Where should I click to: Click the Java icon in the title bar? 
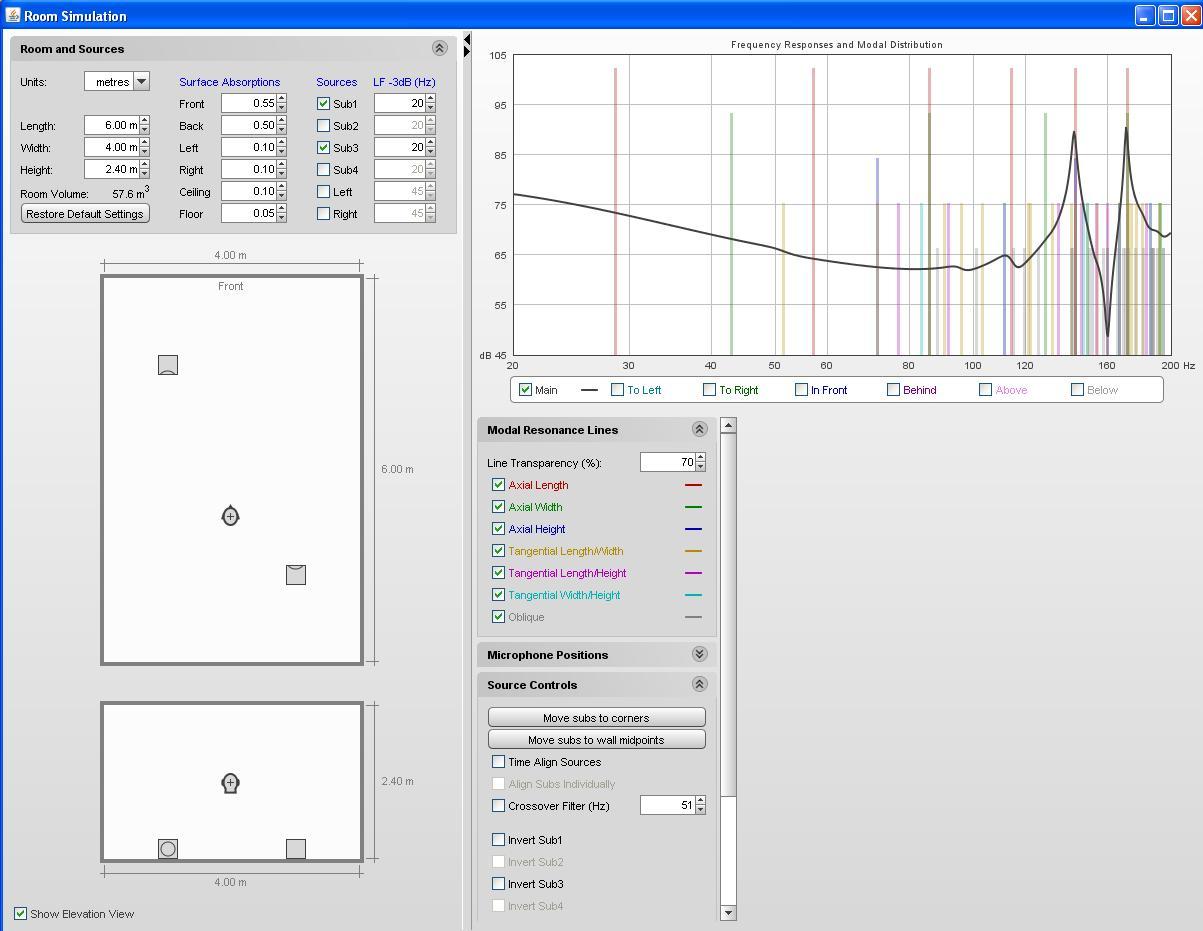pos(12,16)
